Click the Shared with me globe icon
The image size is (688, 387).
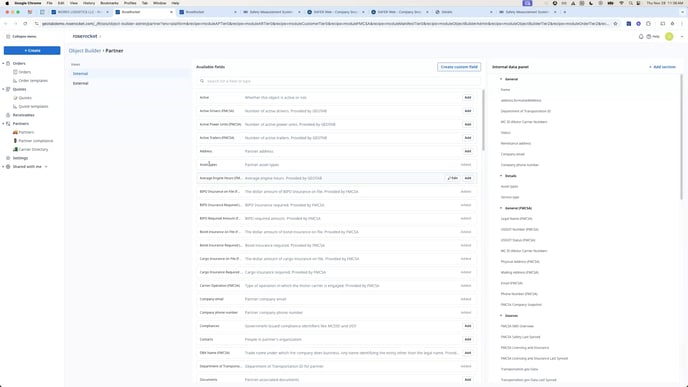[x=8, y=167]
